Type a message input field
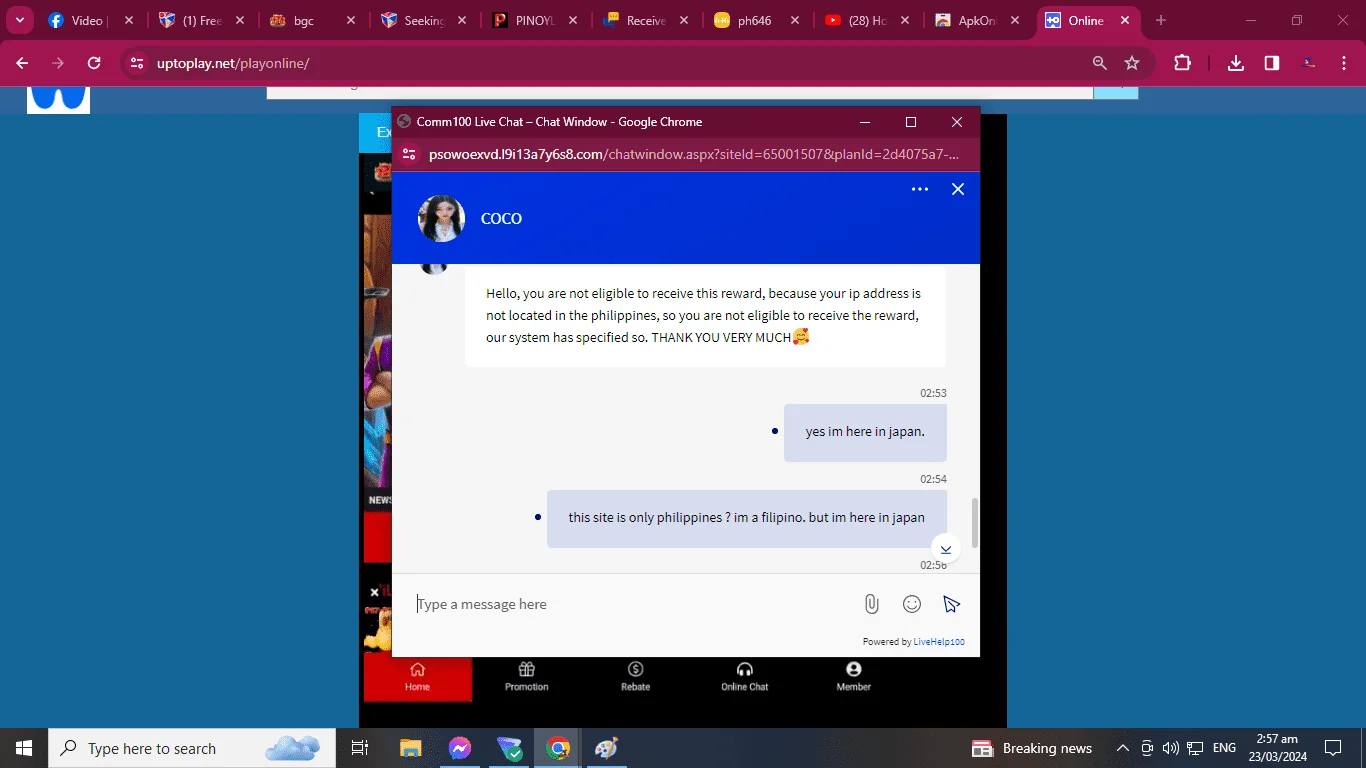1366x768 pixels. [x=632, y=604]
